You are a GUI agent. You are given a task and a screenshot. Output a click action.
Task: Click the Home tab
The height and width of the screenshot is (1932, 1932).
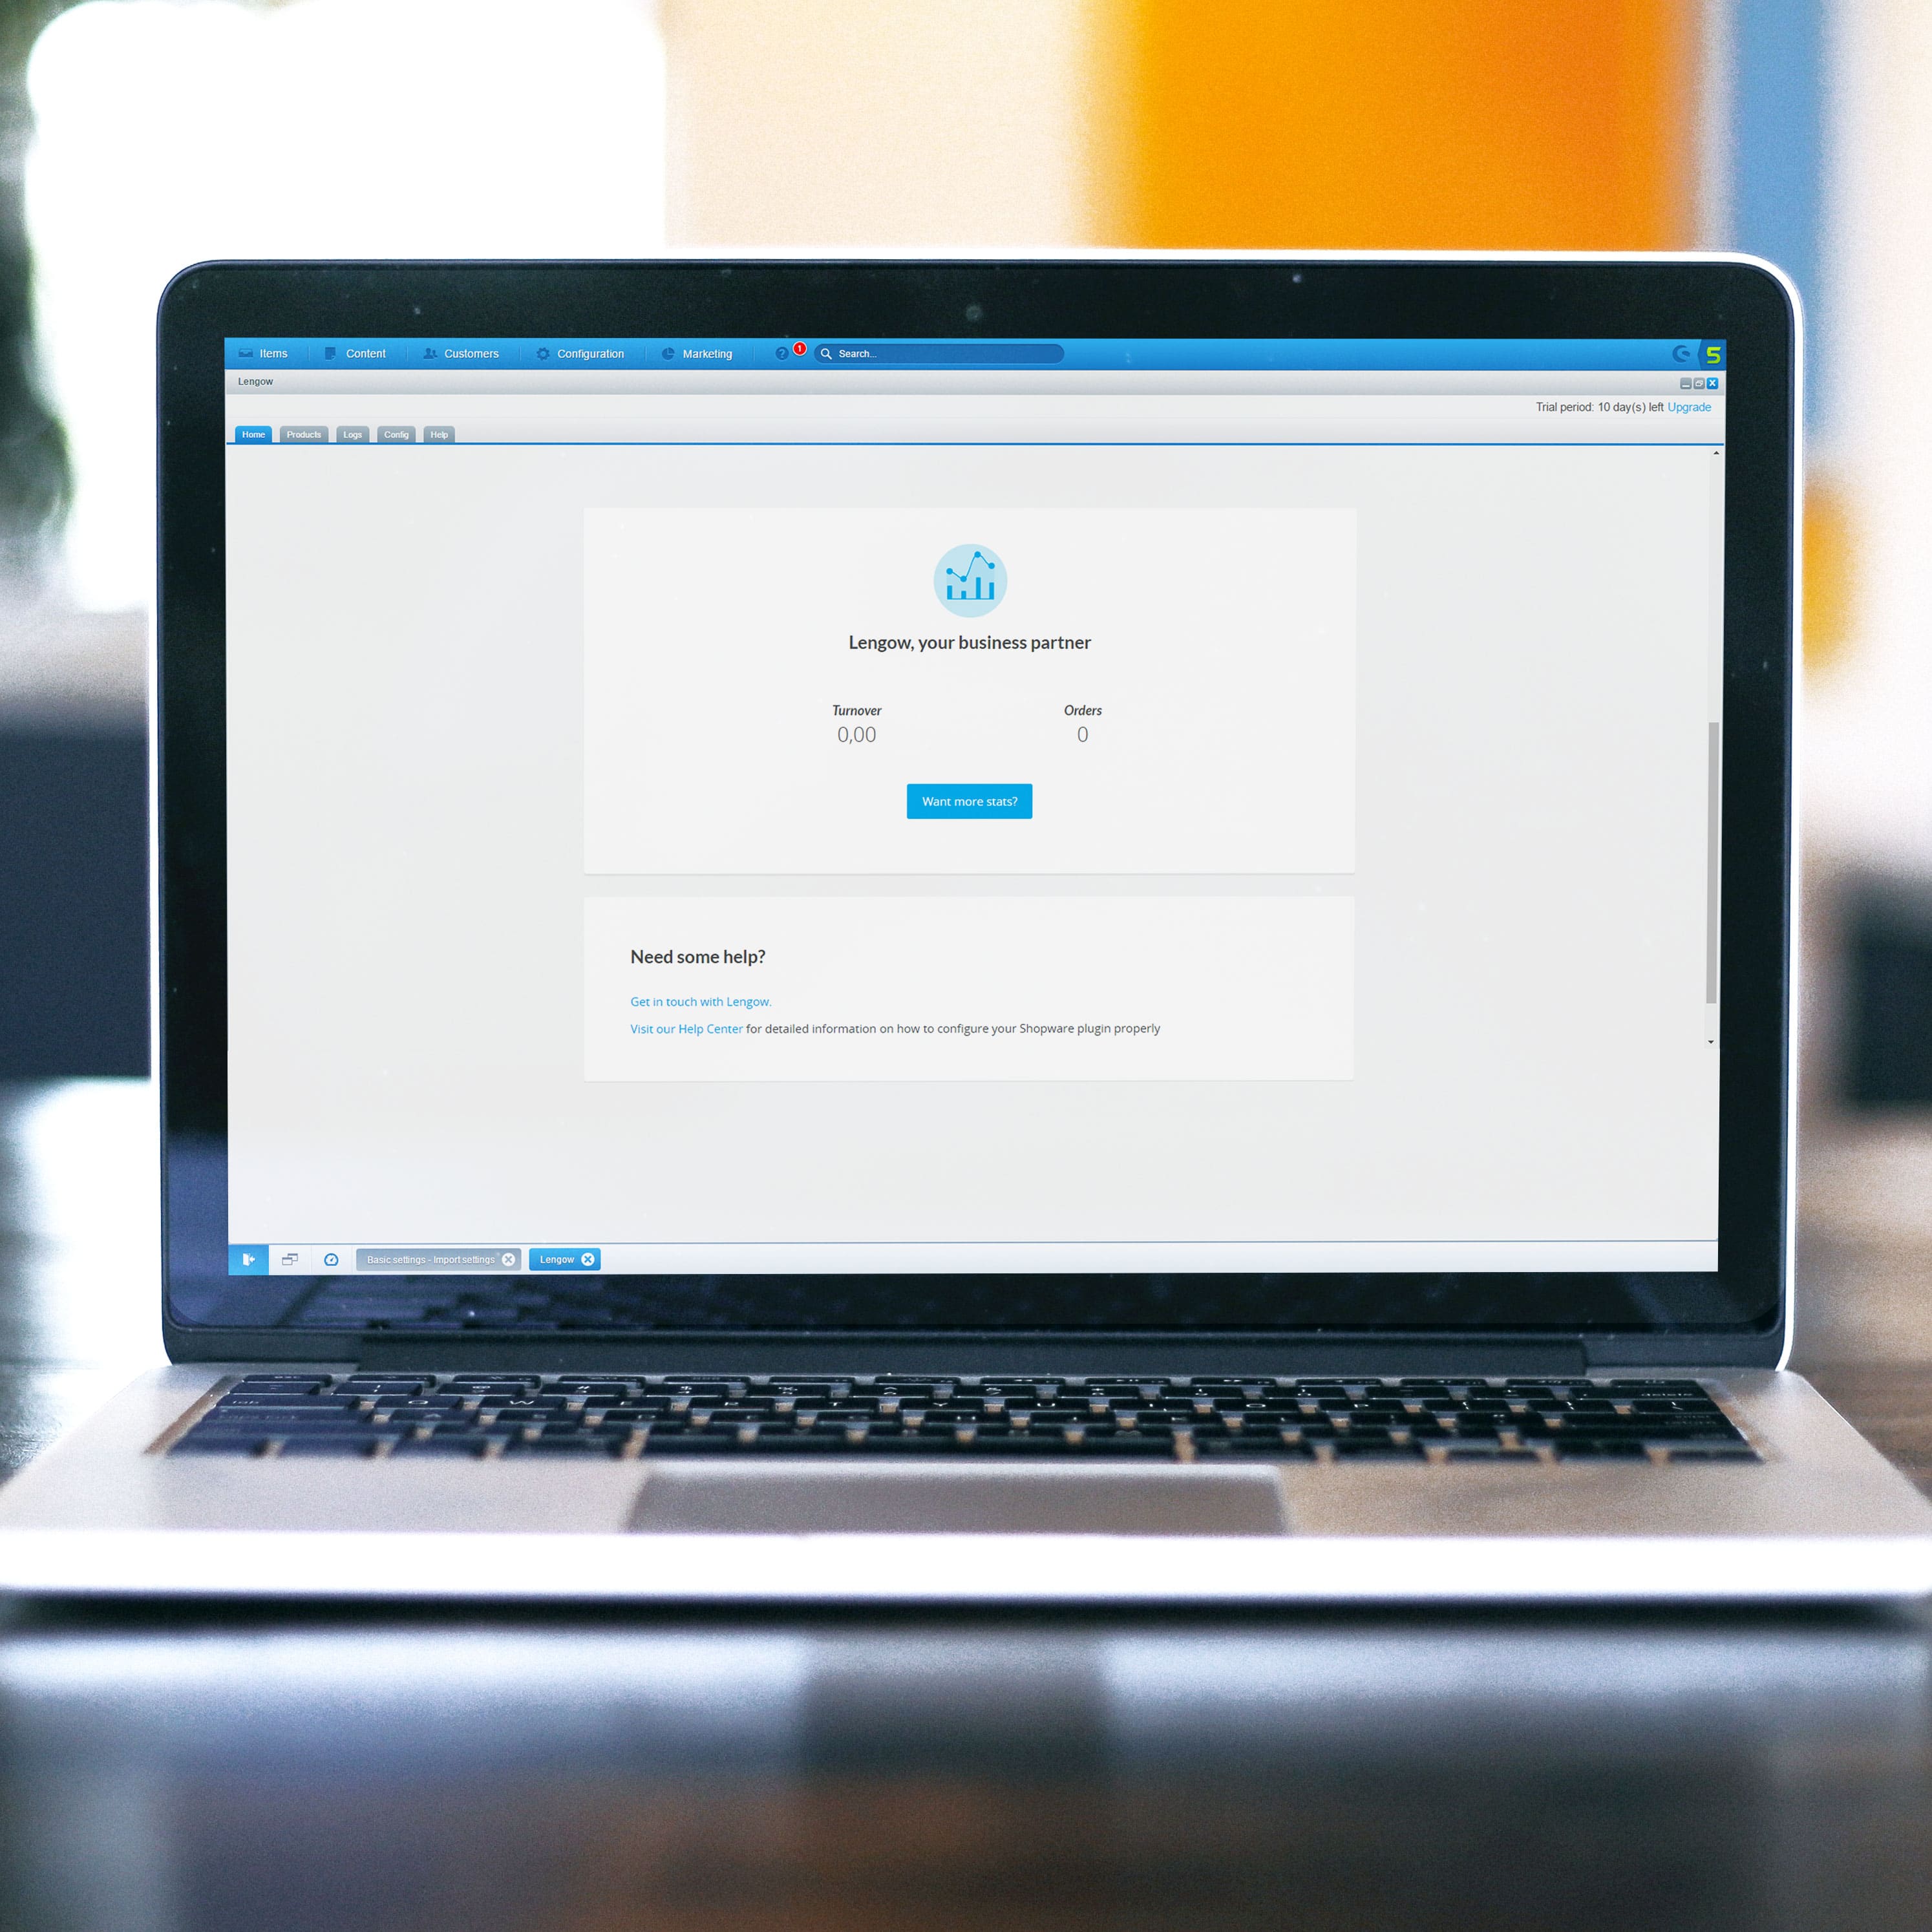pyautogui.click(x=255, y=434)
